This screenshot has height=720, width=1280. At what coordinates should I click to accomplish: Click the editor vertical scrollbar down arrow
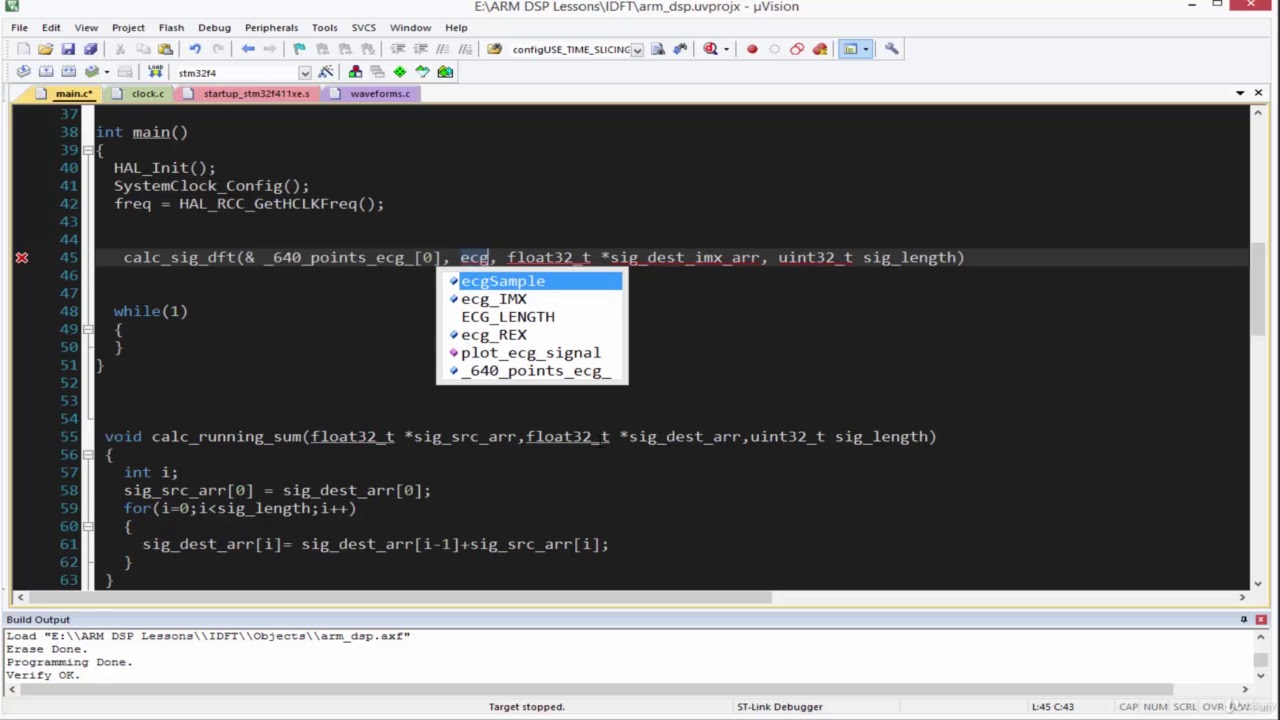click(1258, 582)
